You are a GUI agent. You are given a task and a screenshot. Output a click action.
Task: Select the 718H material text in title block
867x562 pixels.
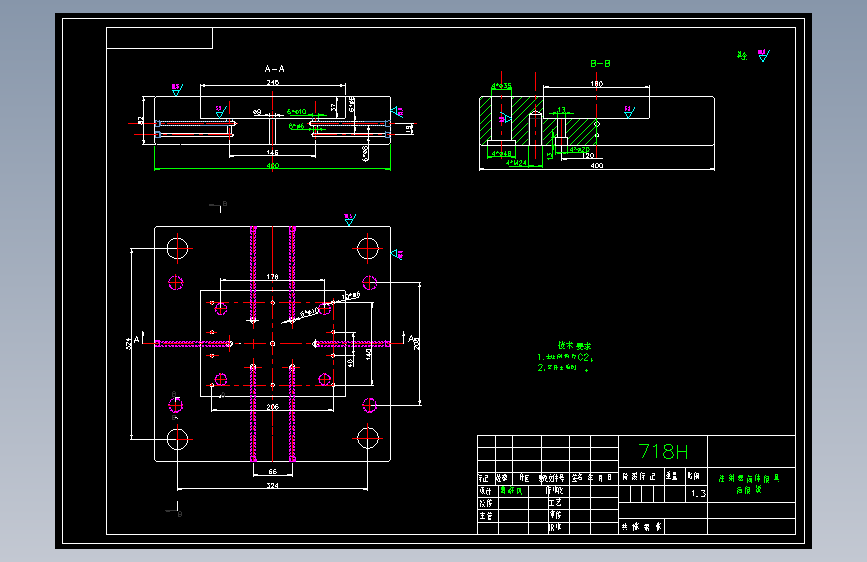click(664, 452)
